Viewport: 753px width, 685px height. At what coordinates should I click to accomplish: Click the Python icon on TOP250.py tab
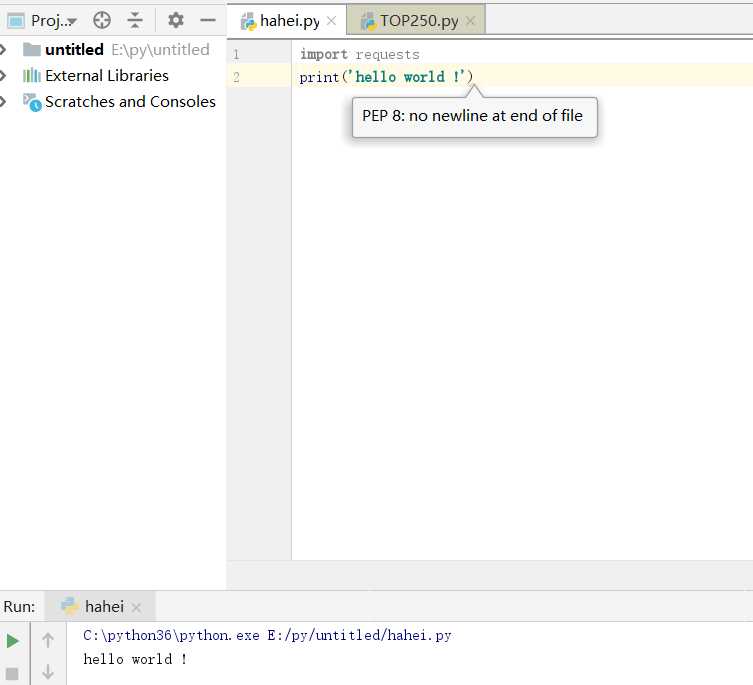368,22
